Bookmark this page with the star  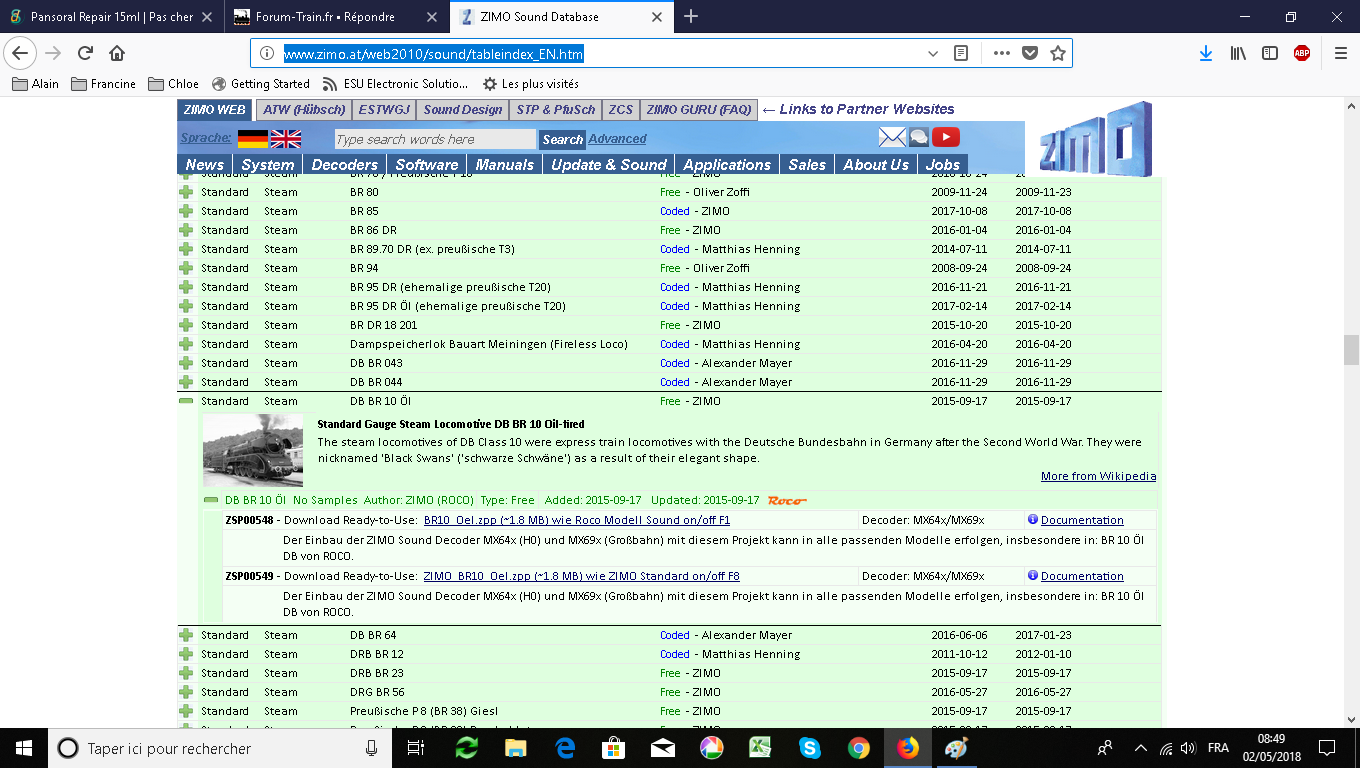(x=1057, y=54)
